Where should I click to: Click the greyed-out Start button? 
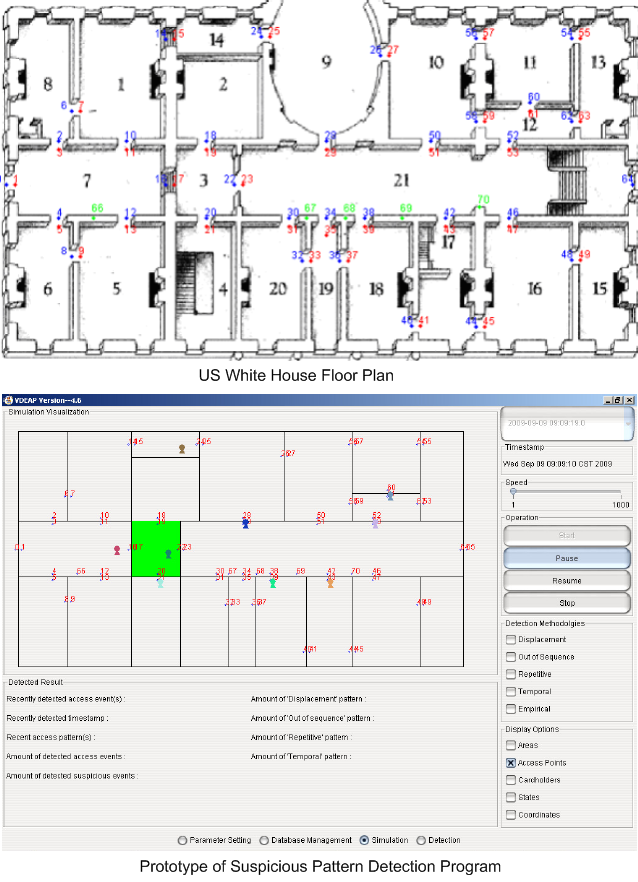pos(567,536)
